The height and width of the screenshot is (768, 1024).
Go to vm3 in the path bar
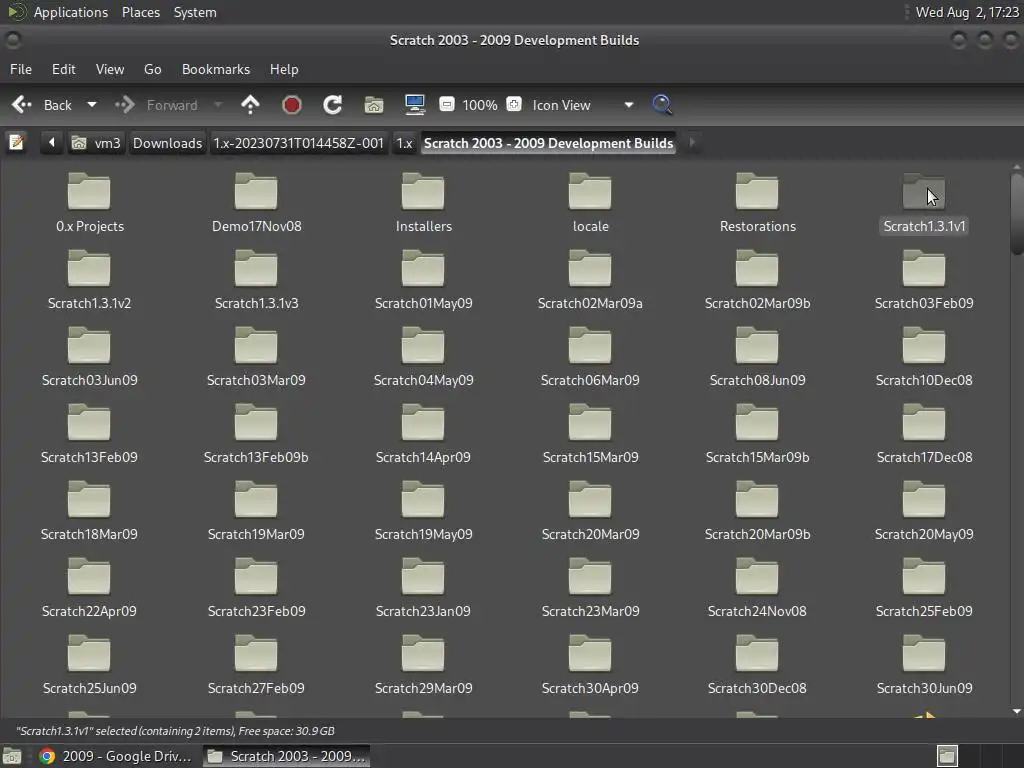pos(96,143)
